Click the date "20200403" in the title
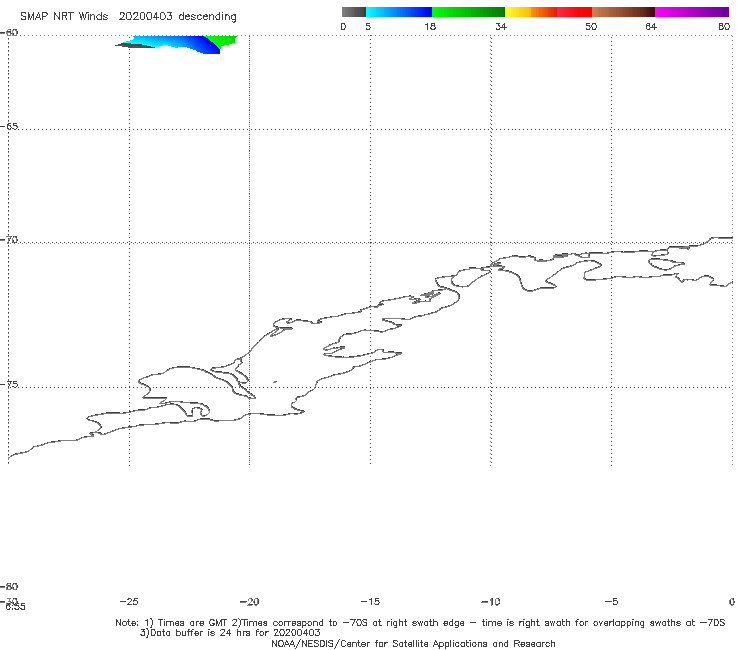 (145, 17)
